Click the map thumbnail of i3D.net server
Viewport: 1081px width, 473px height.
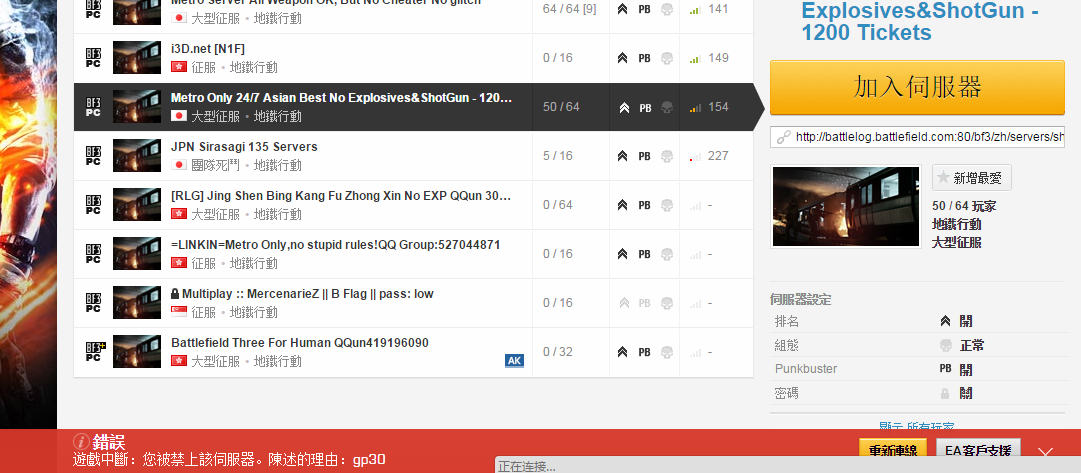pos(137,58)
